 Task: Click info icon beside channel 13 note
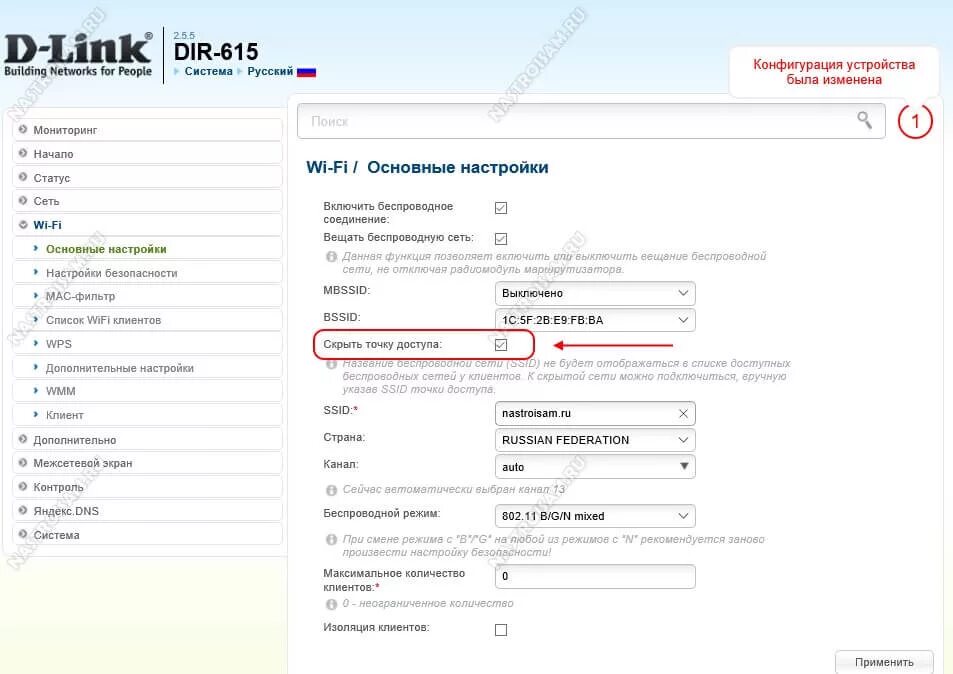pyautogui.click(x=331, y=490)
